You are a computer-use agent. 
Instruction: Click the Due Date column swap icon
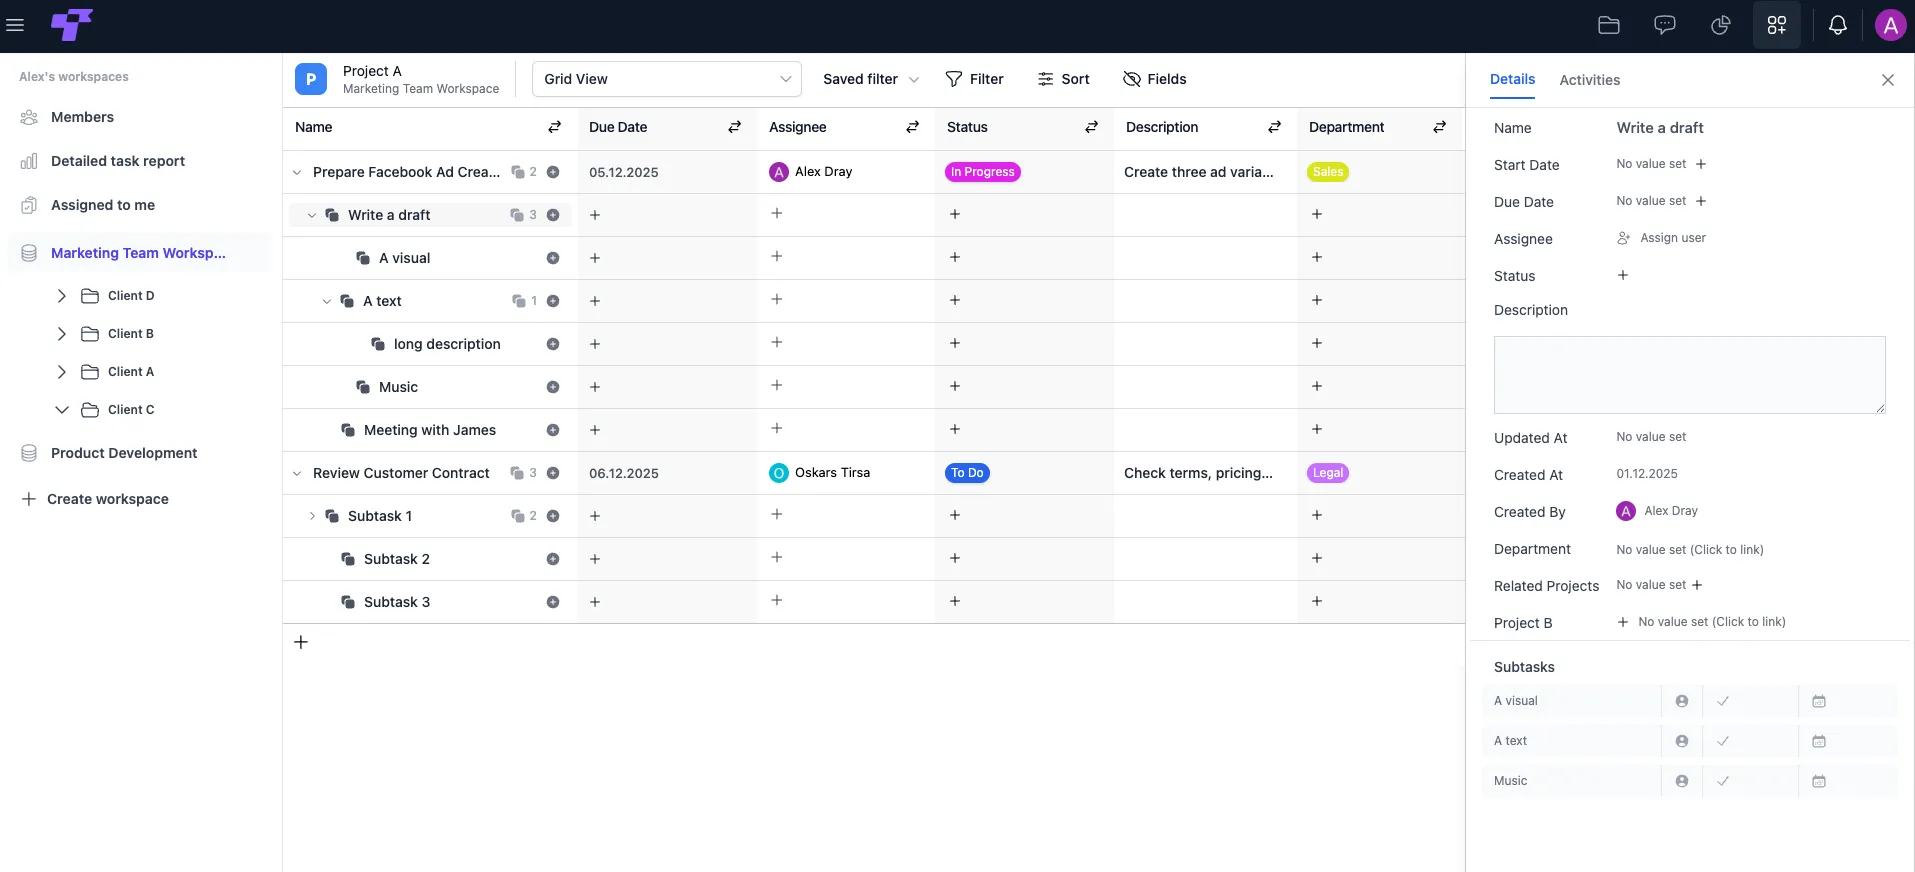coord(735,127)
